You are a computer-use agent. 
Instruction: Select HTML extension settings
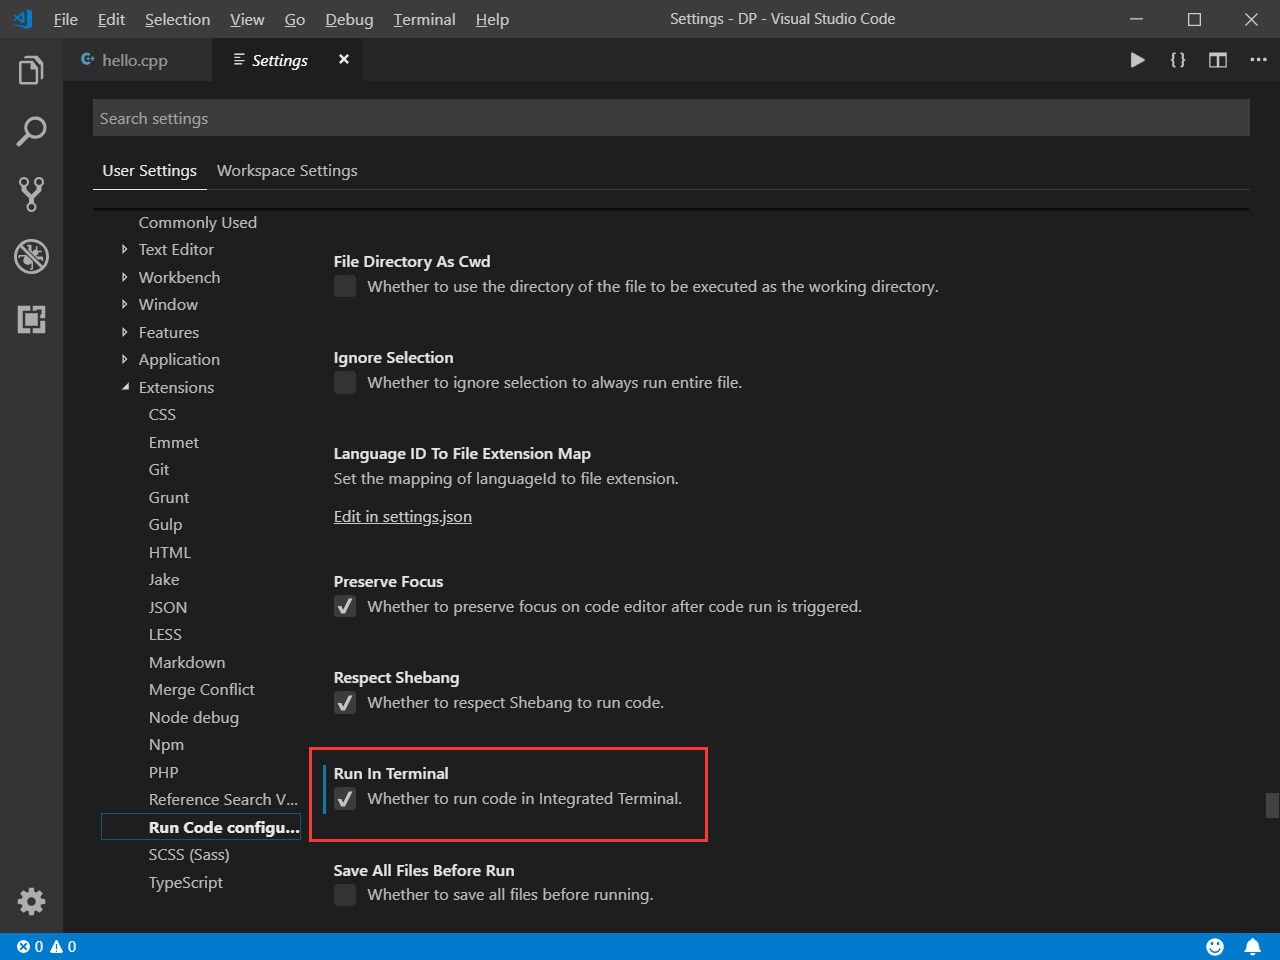tap(170, 552)
